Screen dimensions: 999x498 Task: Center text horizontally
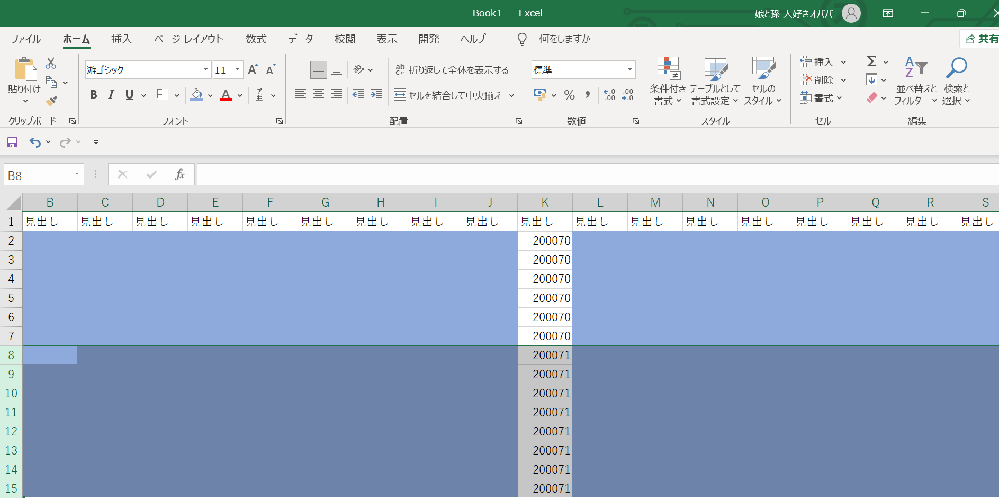pyautogui.click(x=319, y=94)
